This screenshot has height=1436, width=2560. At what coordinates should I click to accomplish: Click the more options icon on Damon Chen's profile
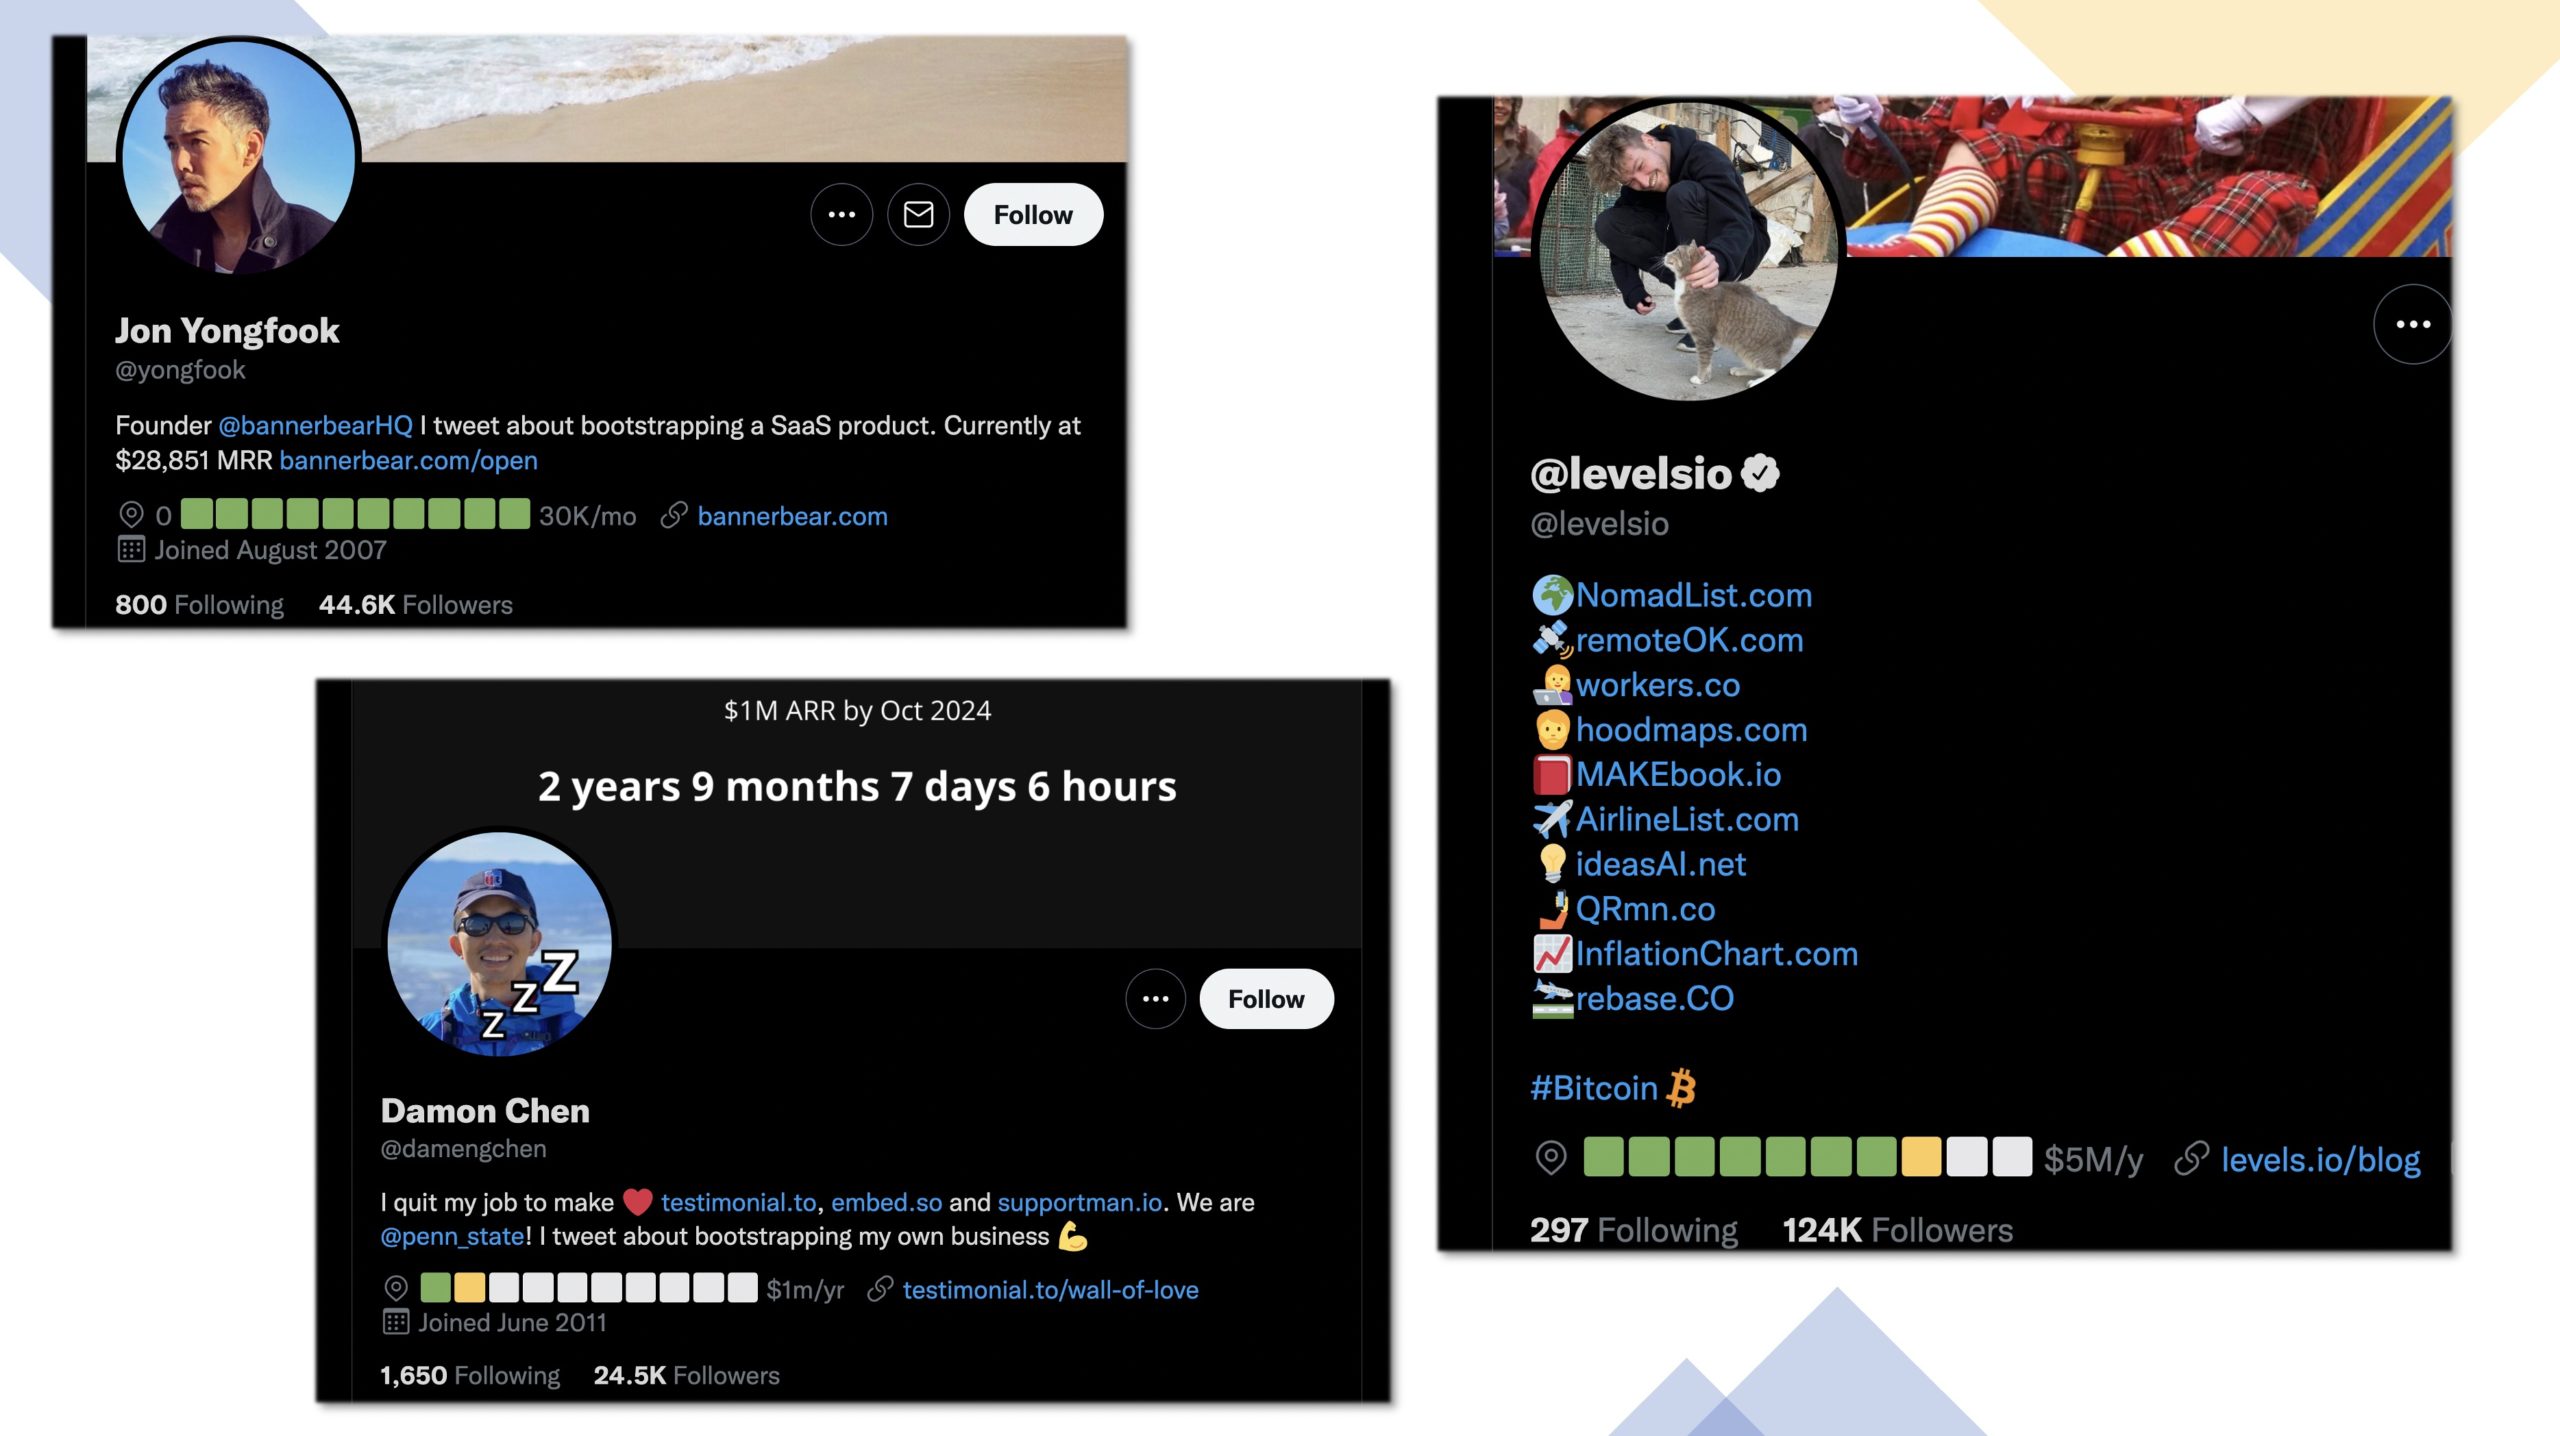(x=1155, y=998)
